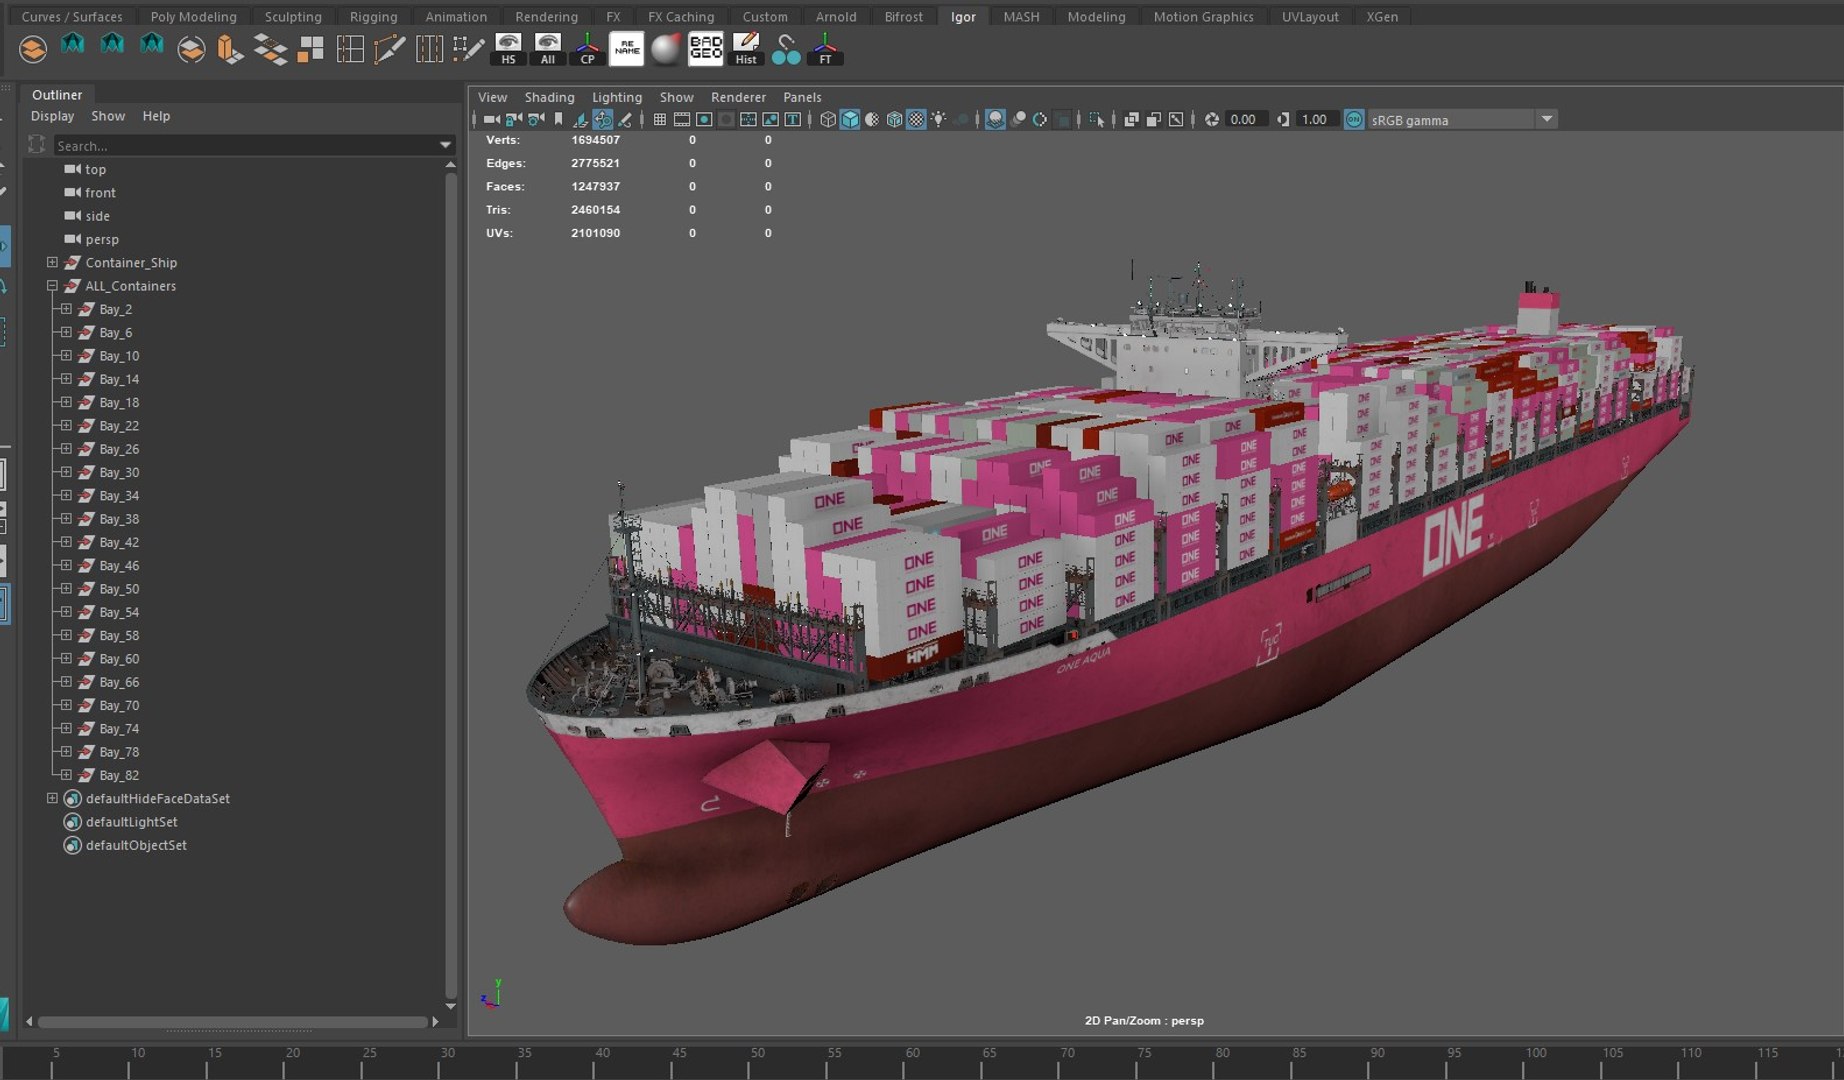The width and height of the screenshot is (1844, 1080).
Task: Click the Outliner horizontal scrollbar
Action: [232, 1022]
